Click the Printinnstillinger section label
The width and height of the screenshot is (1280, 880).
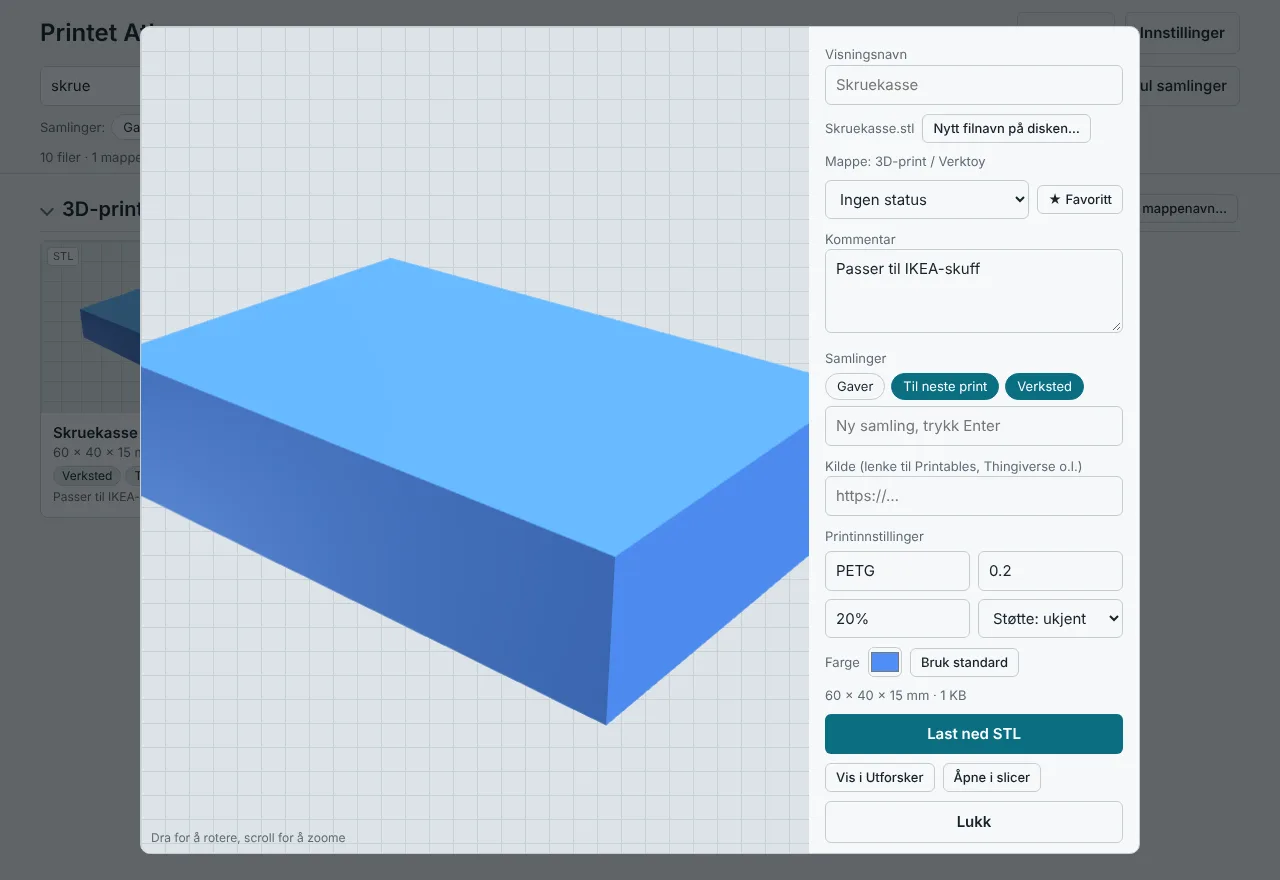point(874,537)
